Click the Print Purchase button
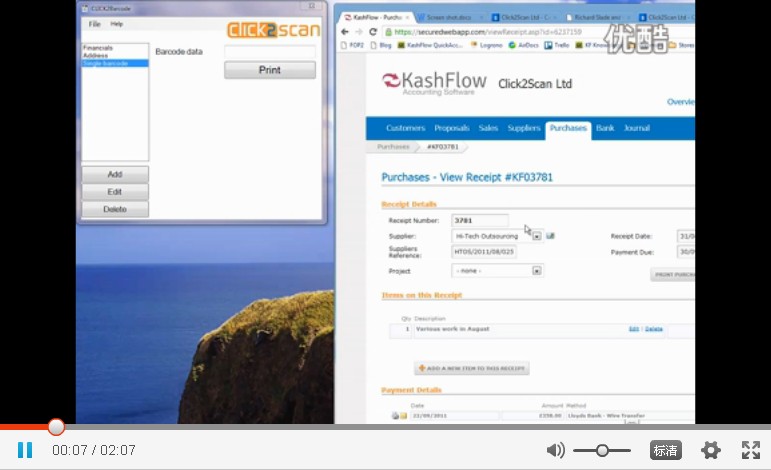Viewport: 771px width, 470px height. point(673,274)
